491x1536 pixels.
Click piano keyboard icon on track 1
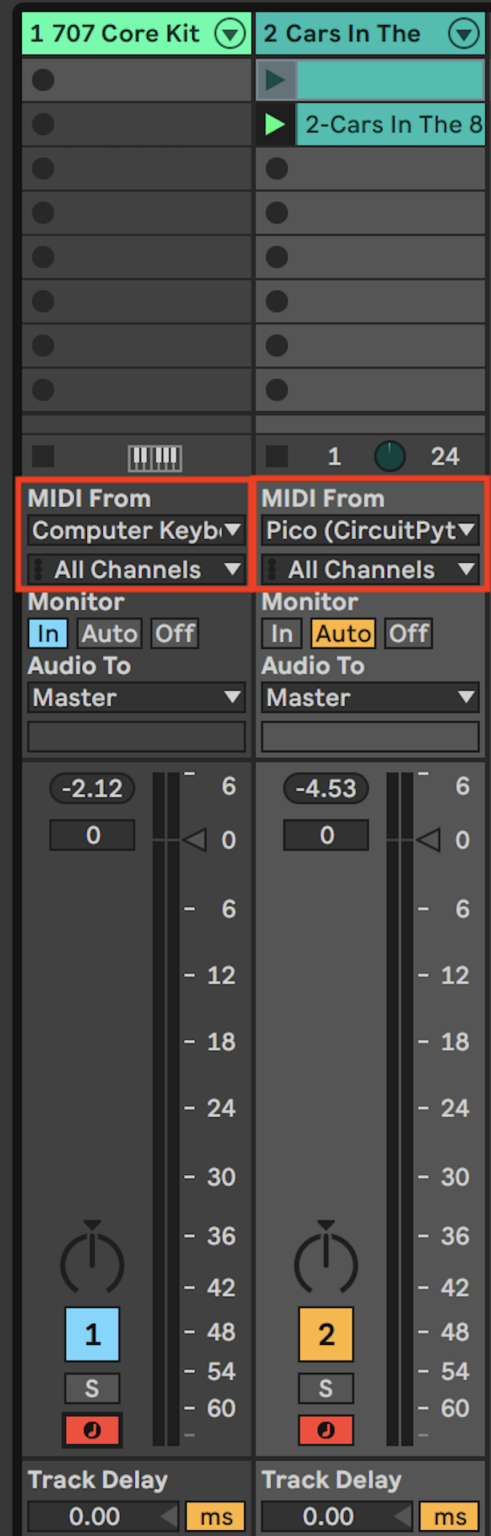(155, 458)
